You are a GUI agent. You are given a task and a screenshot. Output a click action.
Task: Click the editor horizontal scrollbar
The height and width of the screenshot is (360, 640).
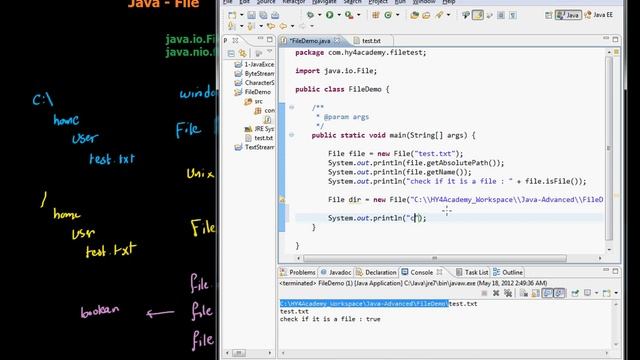(435, 258)
